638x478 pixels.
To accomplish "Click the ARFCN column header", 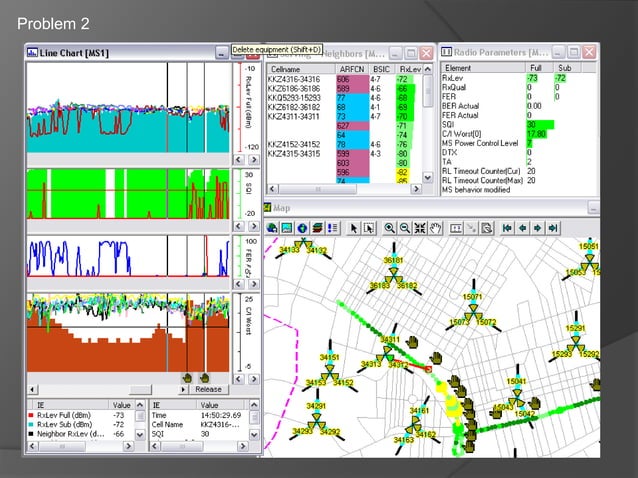I will pyautogui.click(x=352, y=68).
